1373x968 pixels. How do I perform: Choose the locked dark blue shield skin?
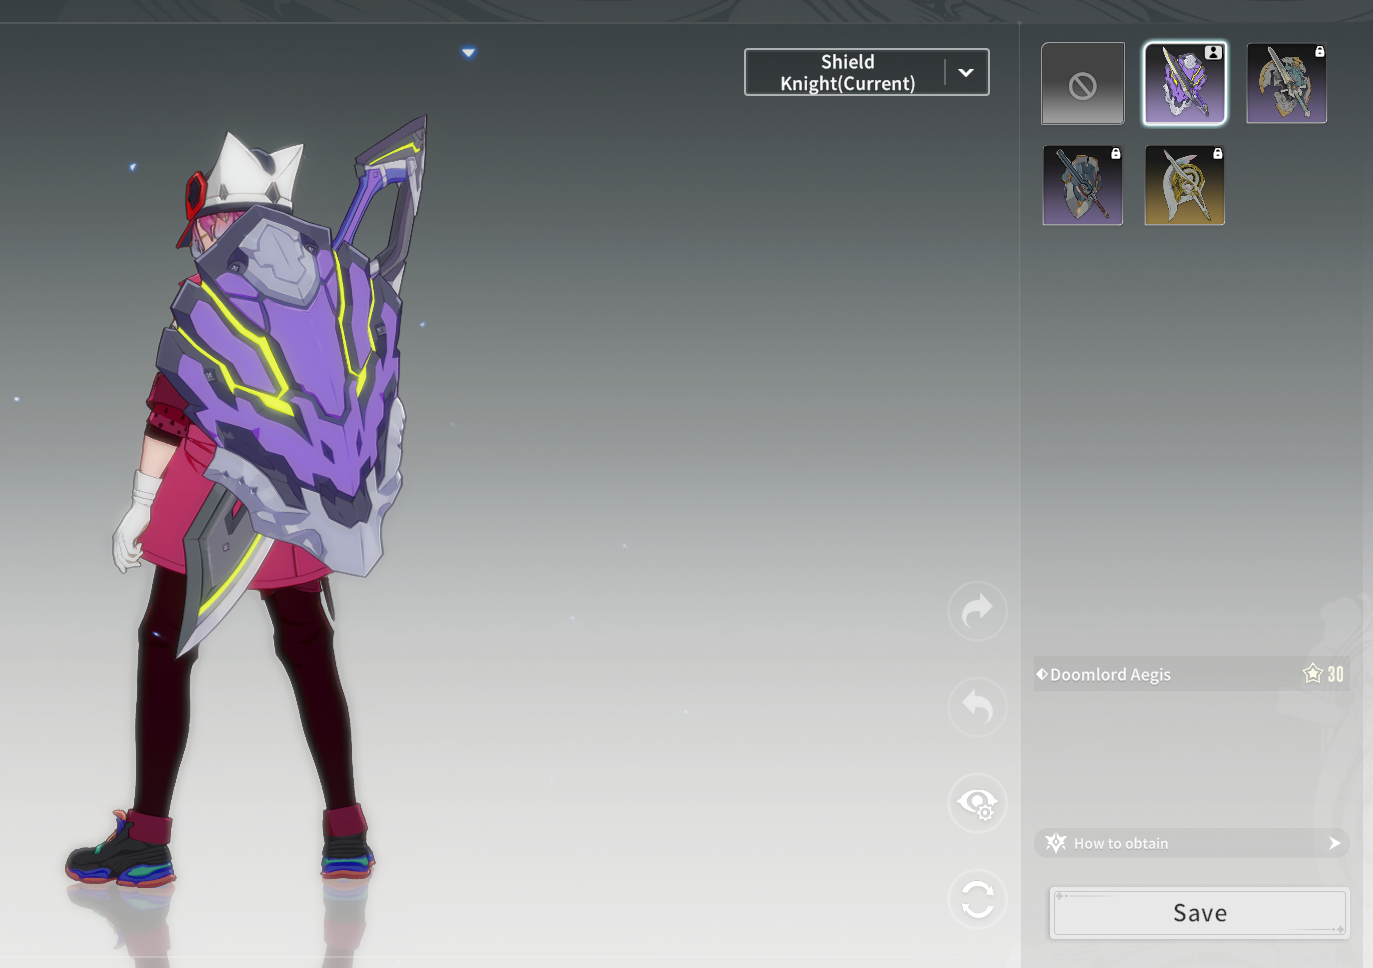tap(1083, 185)
